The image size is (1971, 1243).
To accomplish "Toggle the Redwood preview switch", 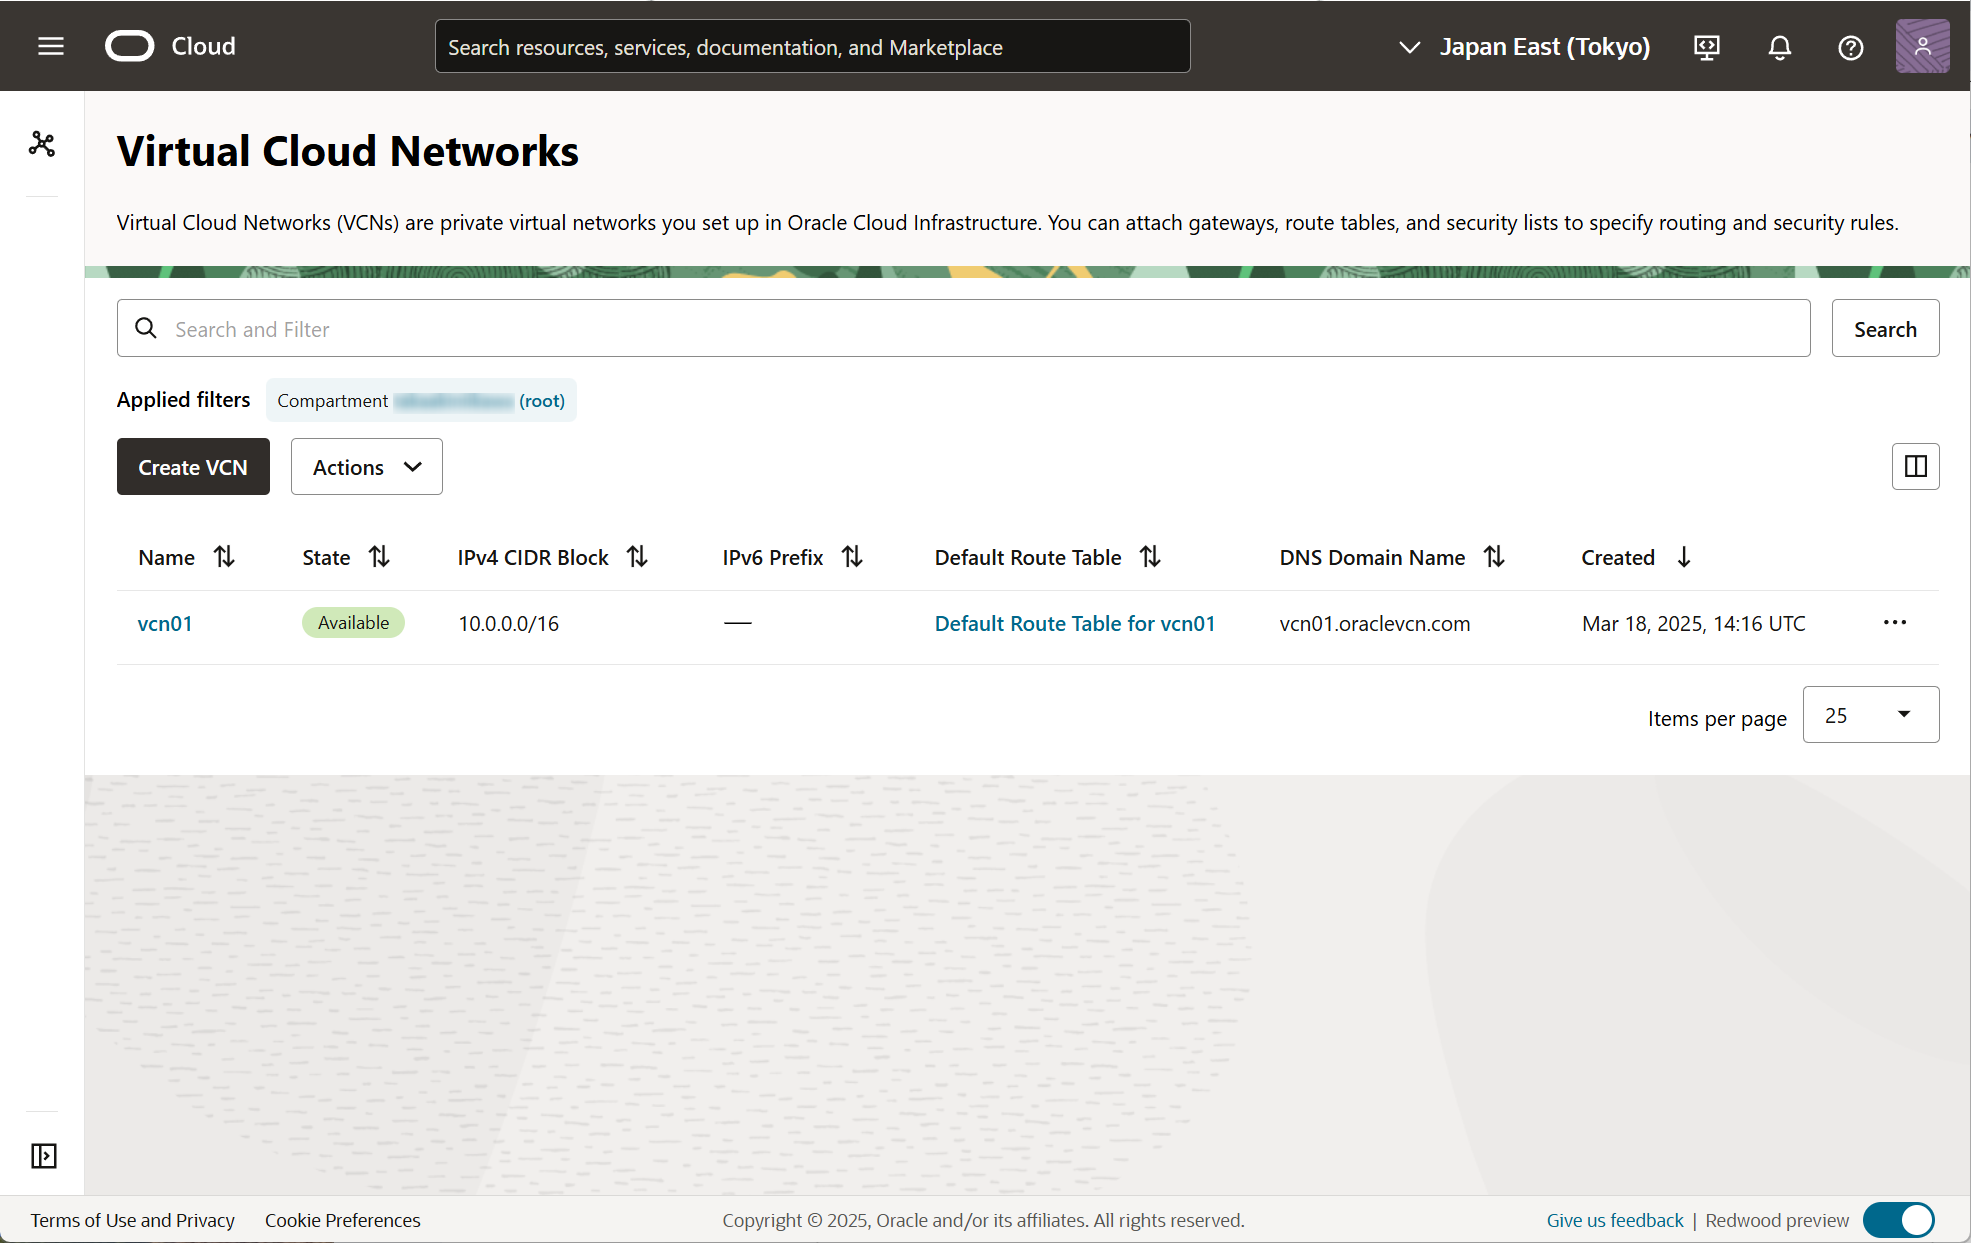I will click(x=1899, y=1220).
